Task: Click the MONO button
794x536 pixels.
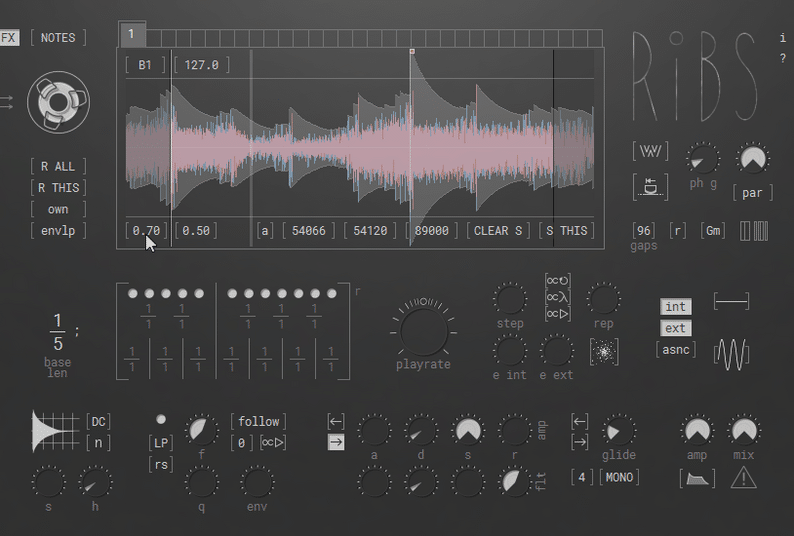Action: (619, 478)
